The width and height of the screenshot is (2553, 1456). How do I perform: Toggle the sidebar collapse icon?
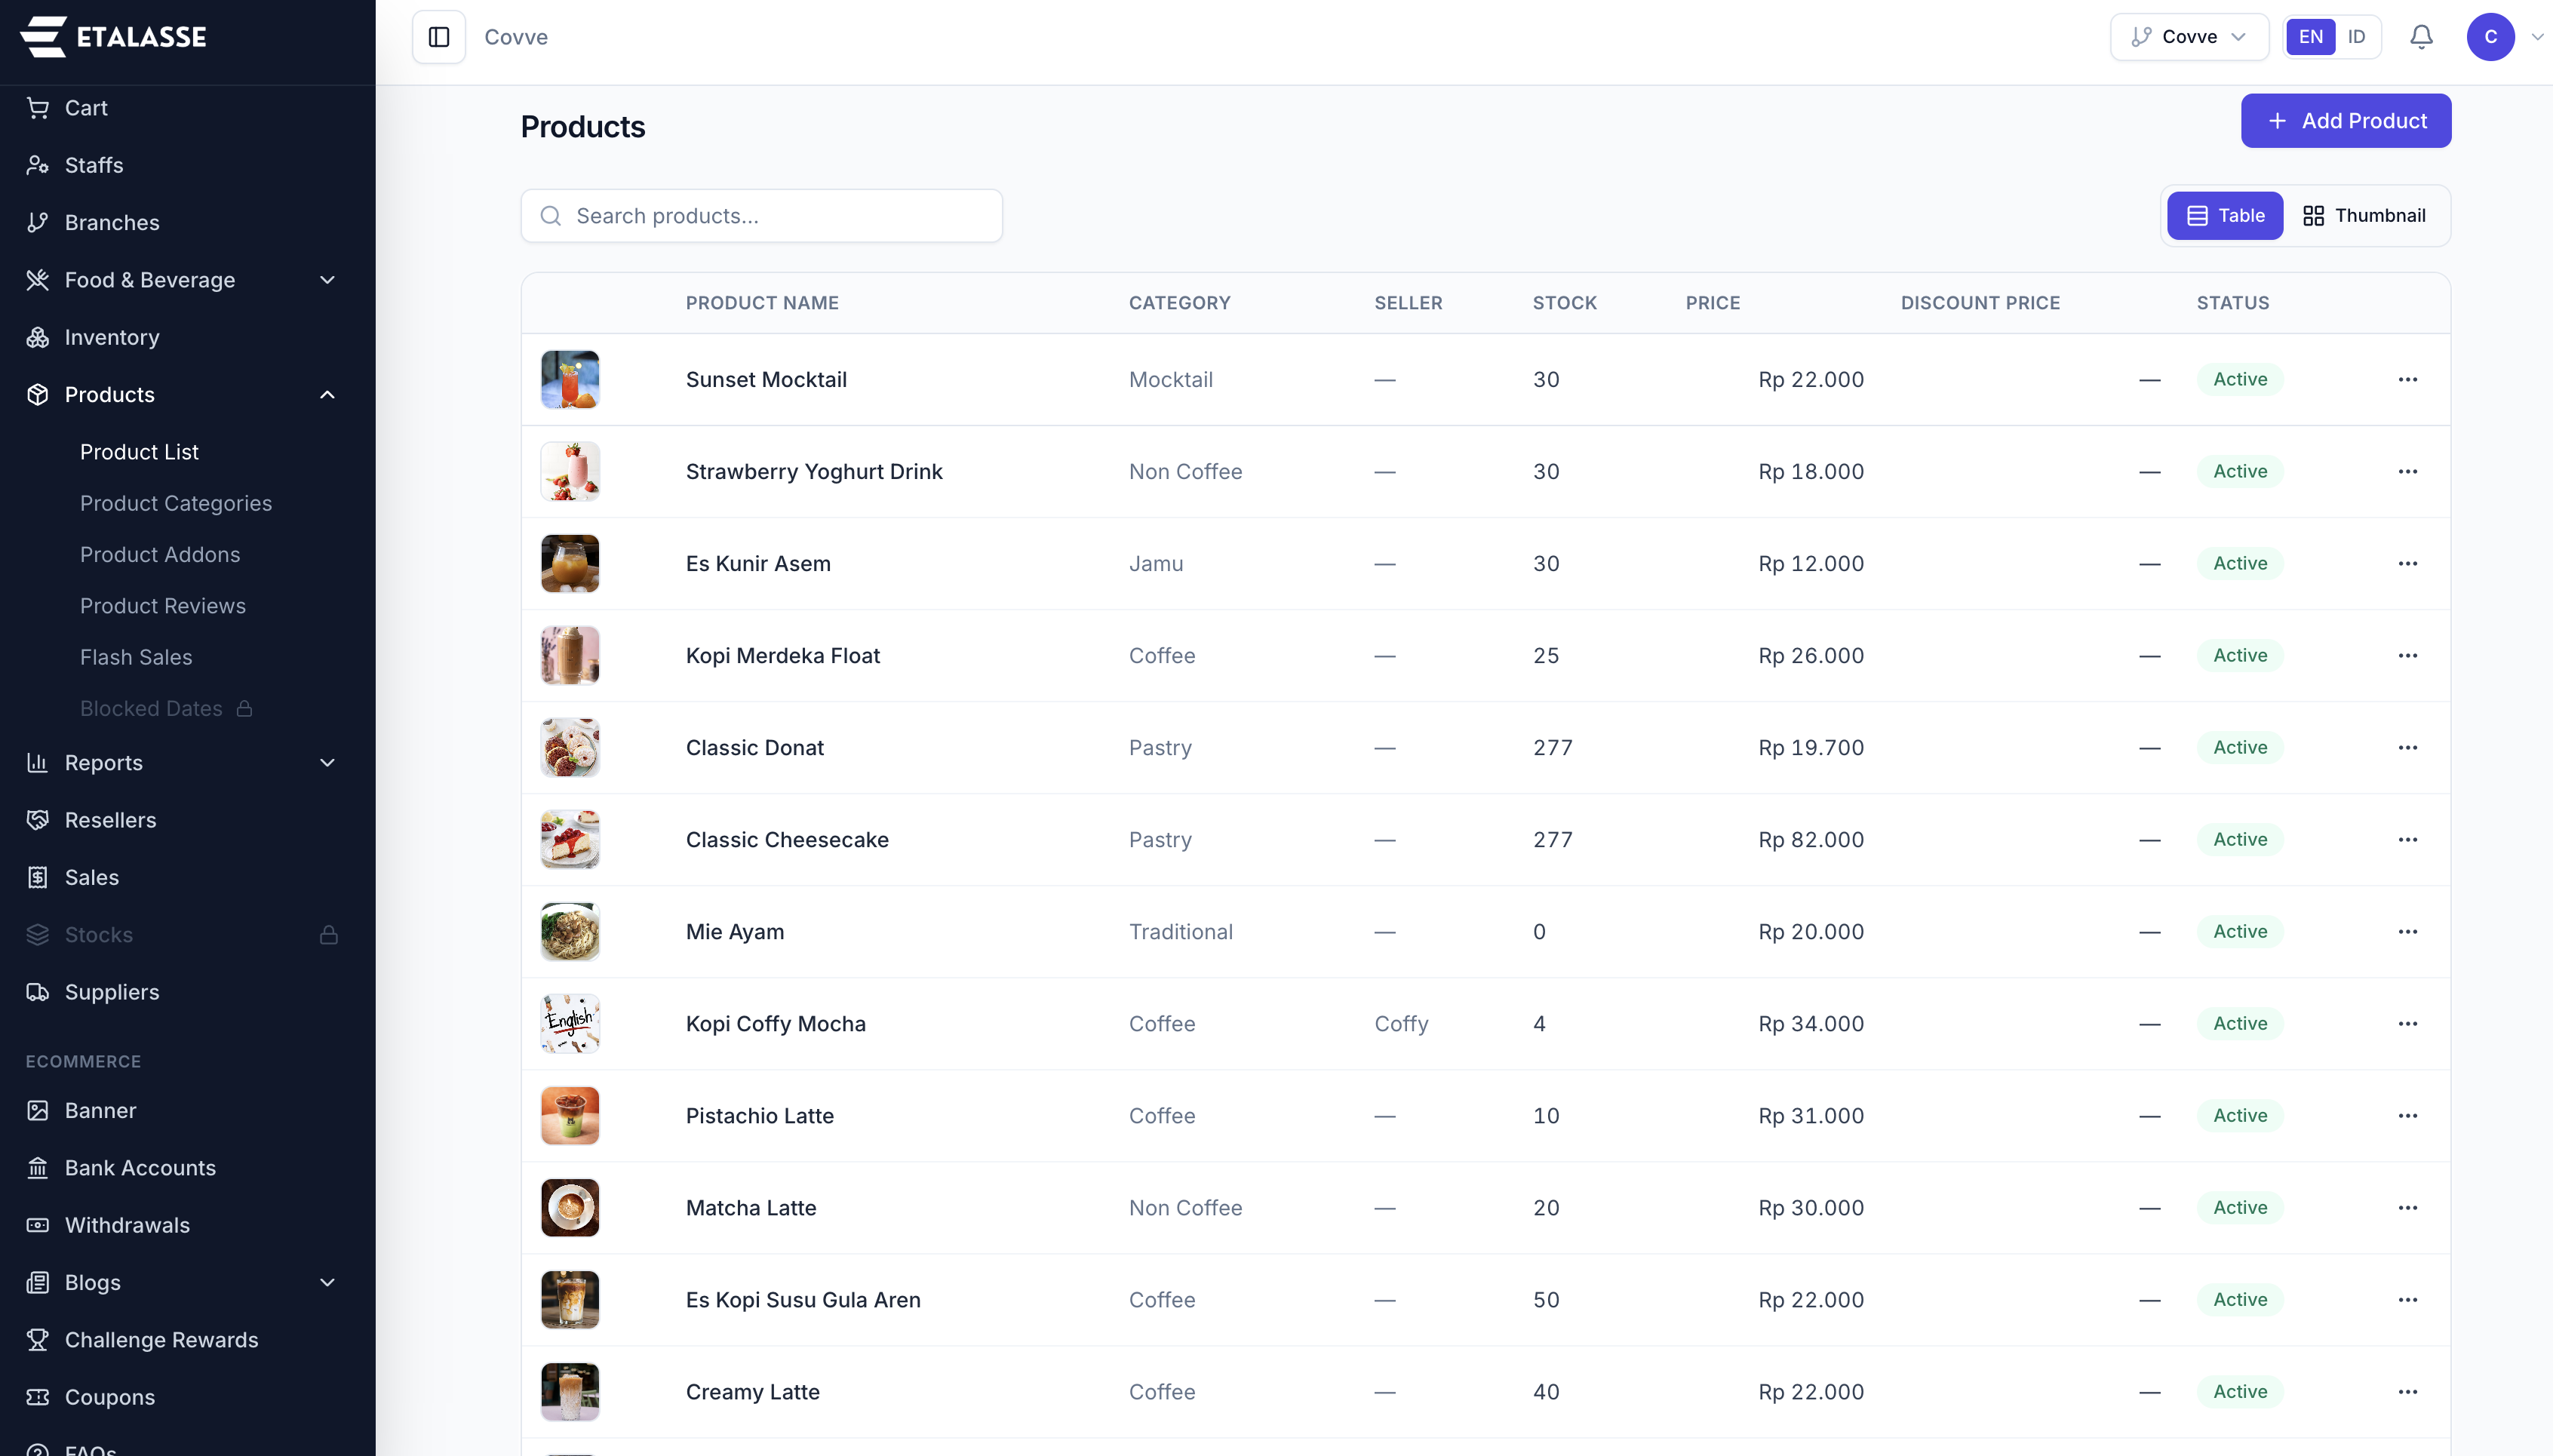pos(439,37)
